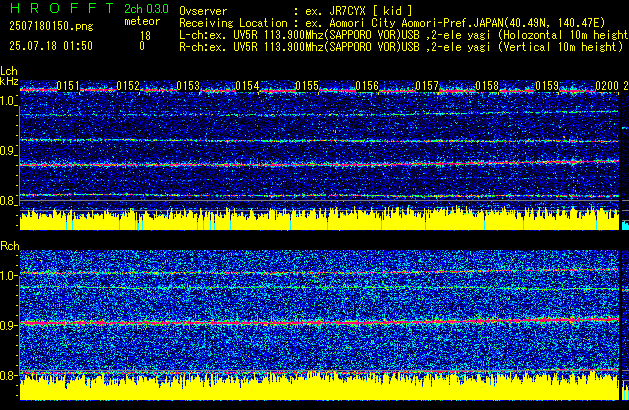The image size is (629, 410).
Task: Choose the 0159 time marker
Action: point(547,86)
